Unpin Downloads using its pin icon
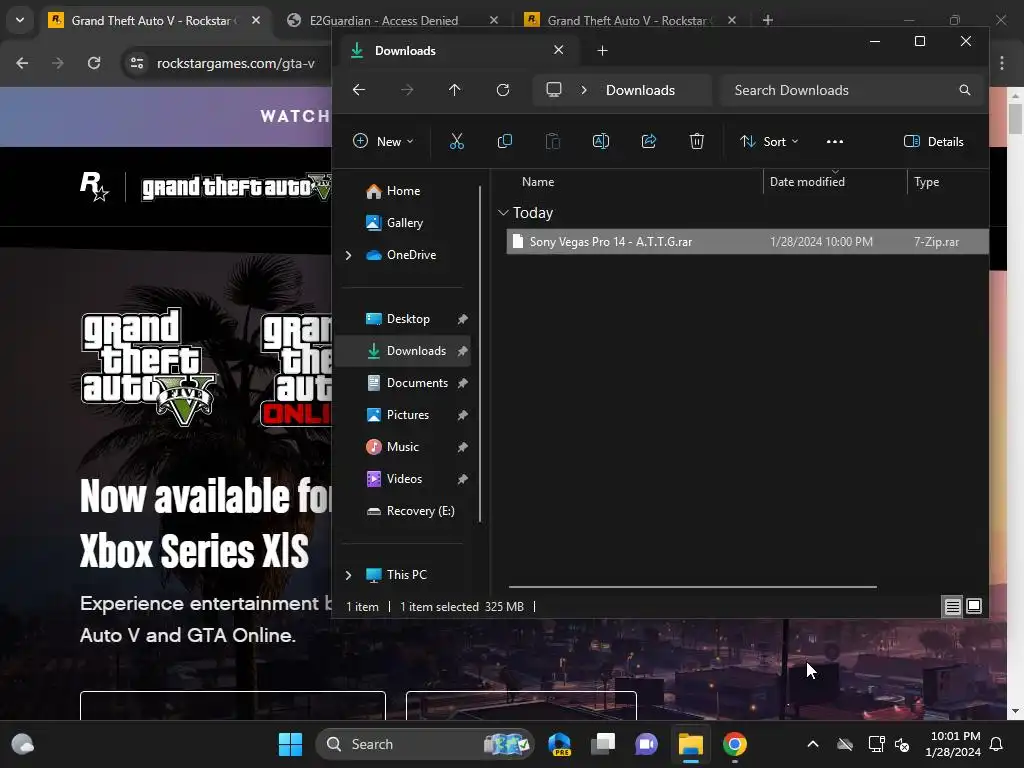The image size is (1024, 768). tap(462, 351)
